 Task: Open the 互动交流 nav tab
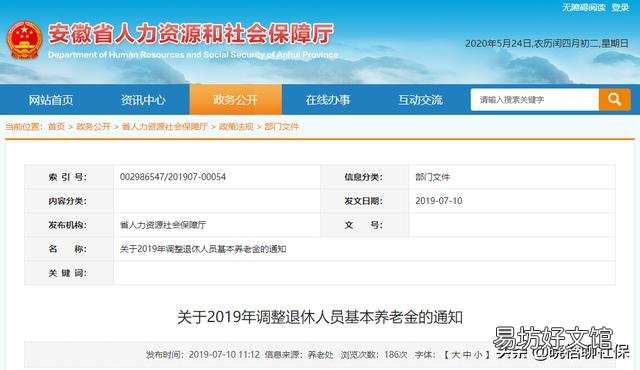coord(420,100)
